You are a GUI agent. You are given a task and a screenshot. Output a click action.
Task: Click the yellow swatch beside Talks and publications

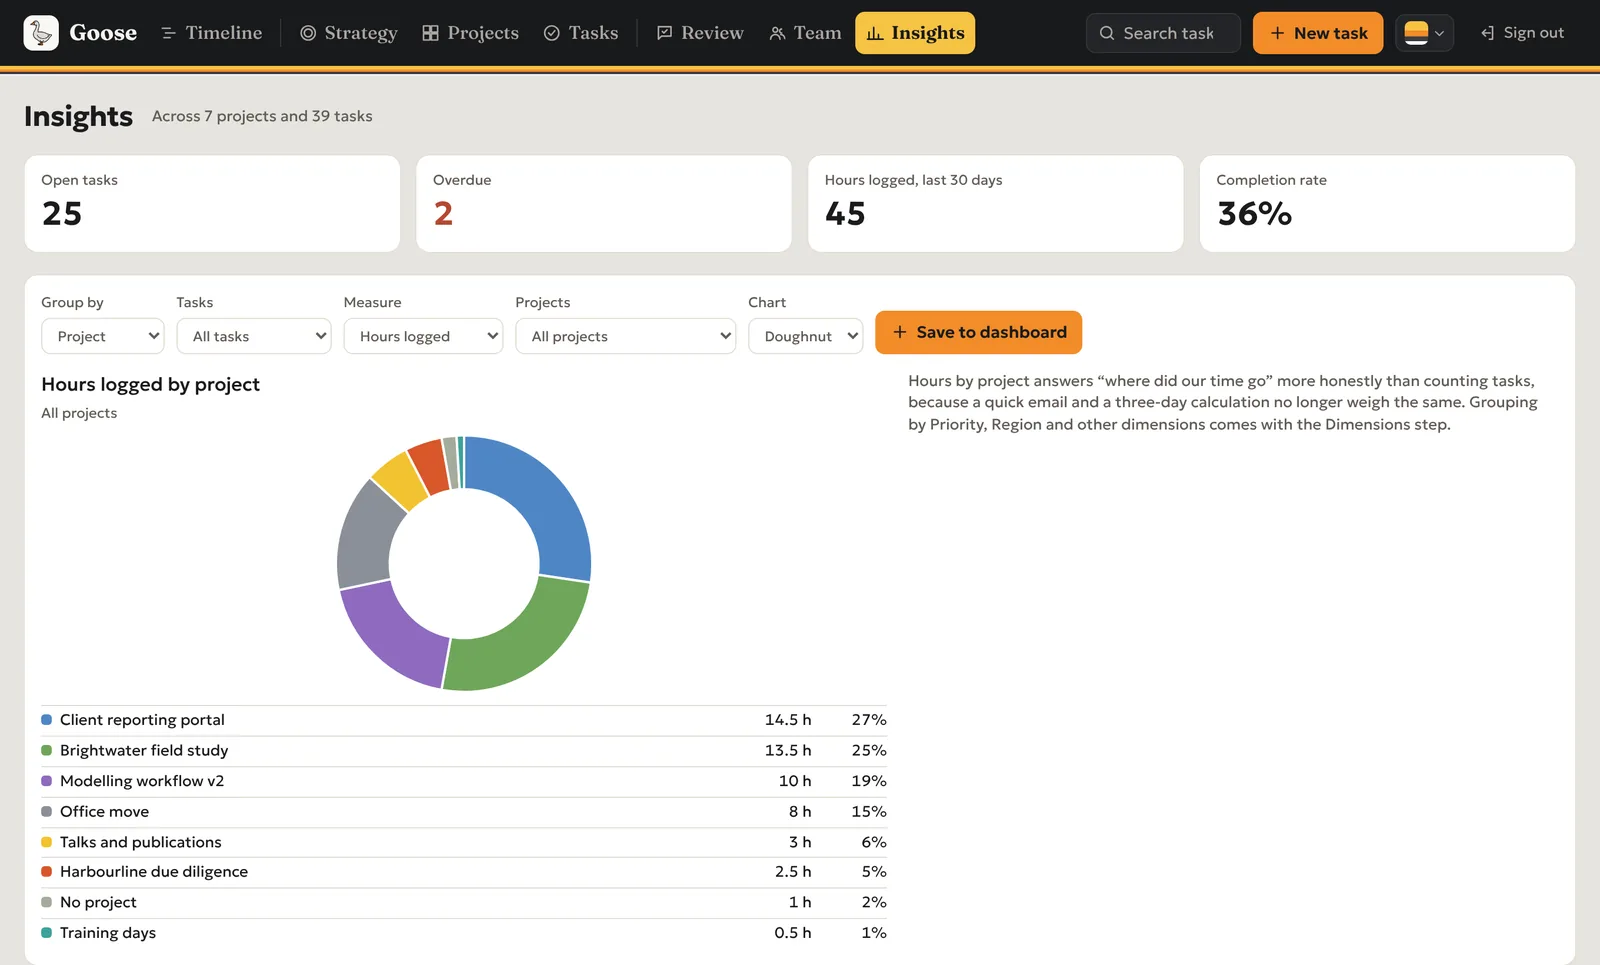pos(46,842)
